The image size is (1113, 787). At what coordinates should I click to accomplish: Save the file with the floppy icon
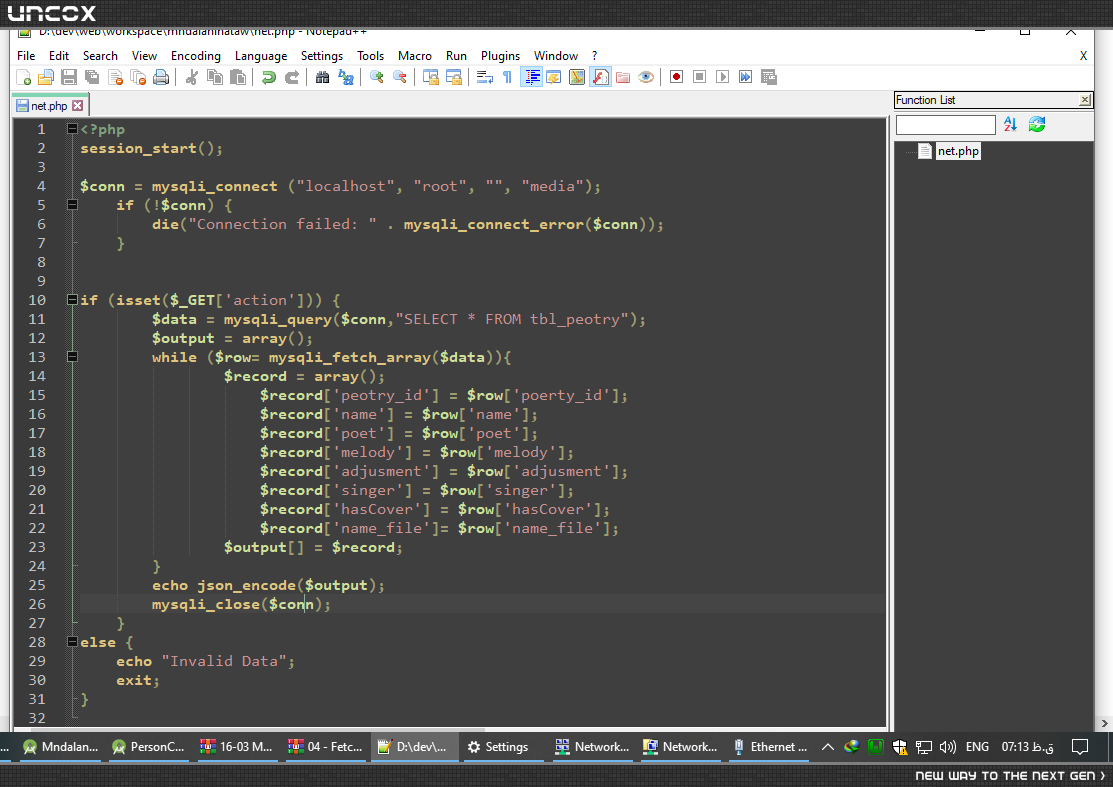(x=69, y=77)
